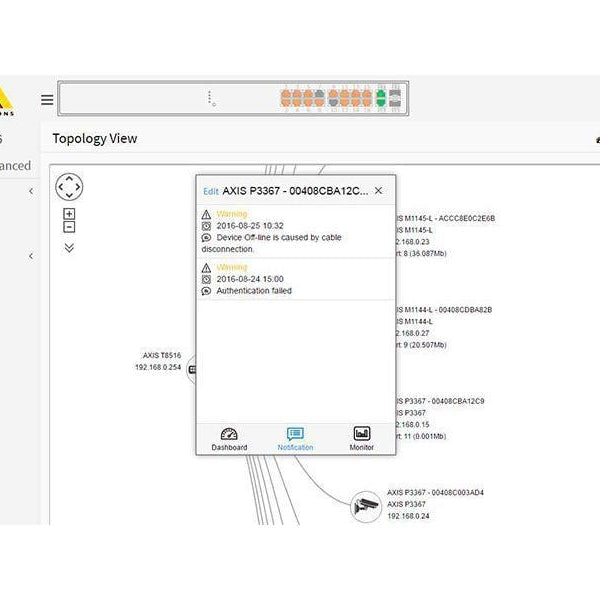Click Edit link in device popup
The width and height of the screenshot is (600, 600).
[x=210, y=191]
